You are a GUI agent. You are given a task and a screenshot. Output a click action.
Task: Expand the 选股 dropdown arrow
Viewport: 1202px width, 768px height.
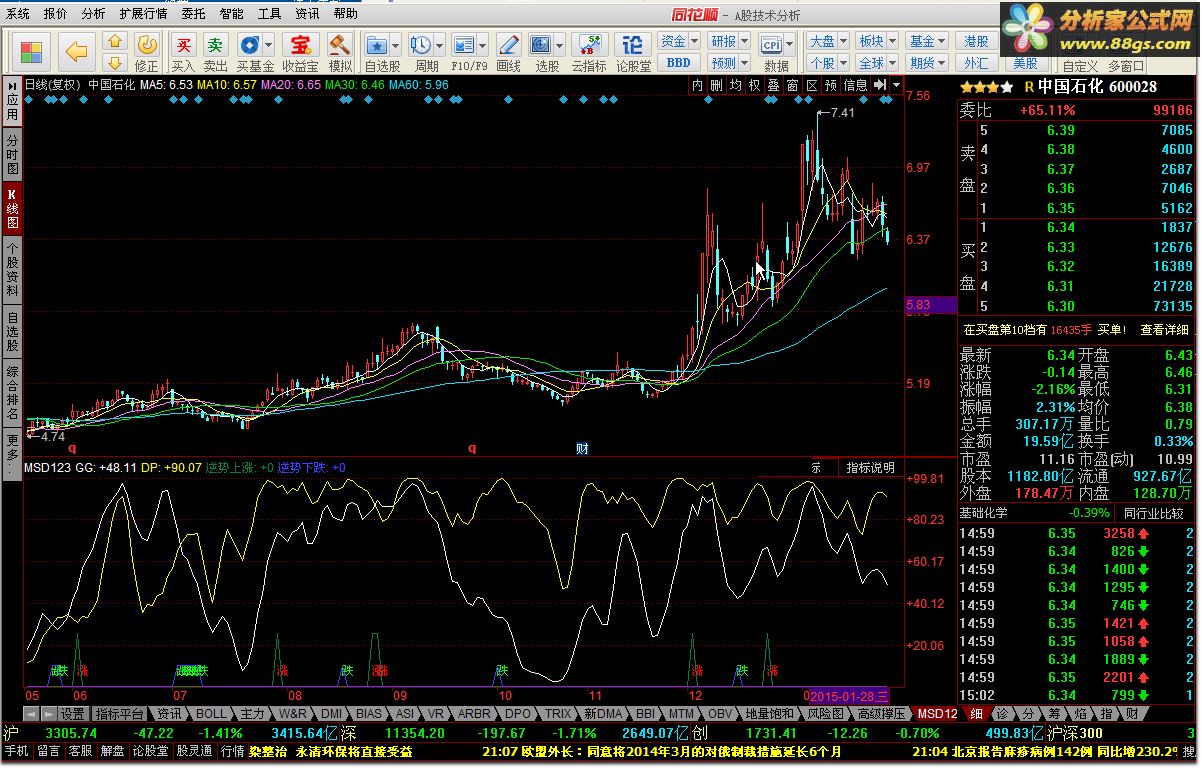[x=560, y=45]
